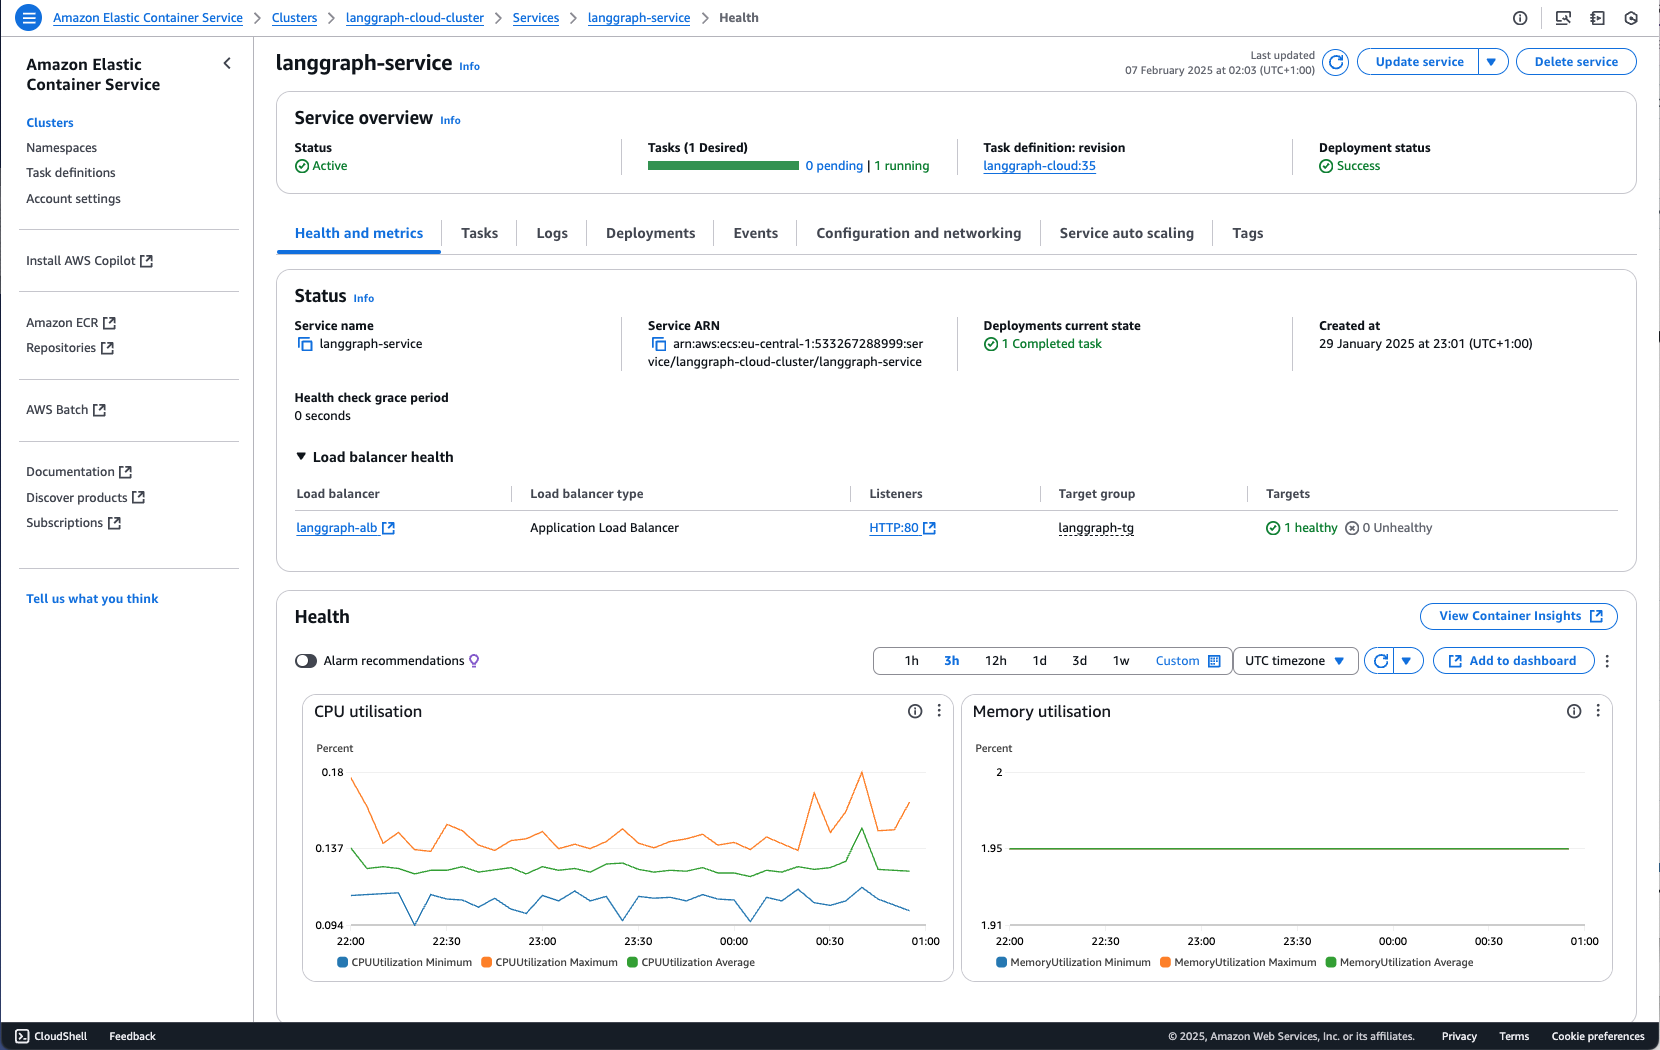
Task: Open Cookie preferences in footer
Action: (x=1597, y=1036)
